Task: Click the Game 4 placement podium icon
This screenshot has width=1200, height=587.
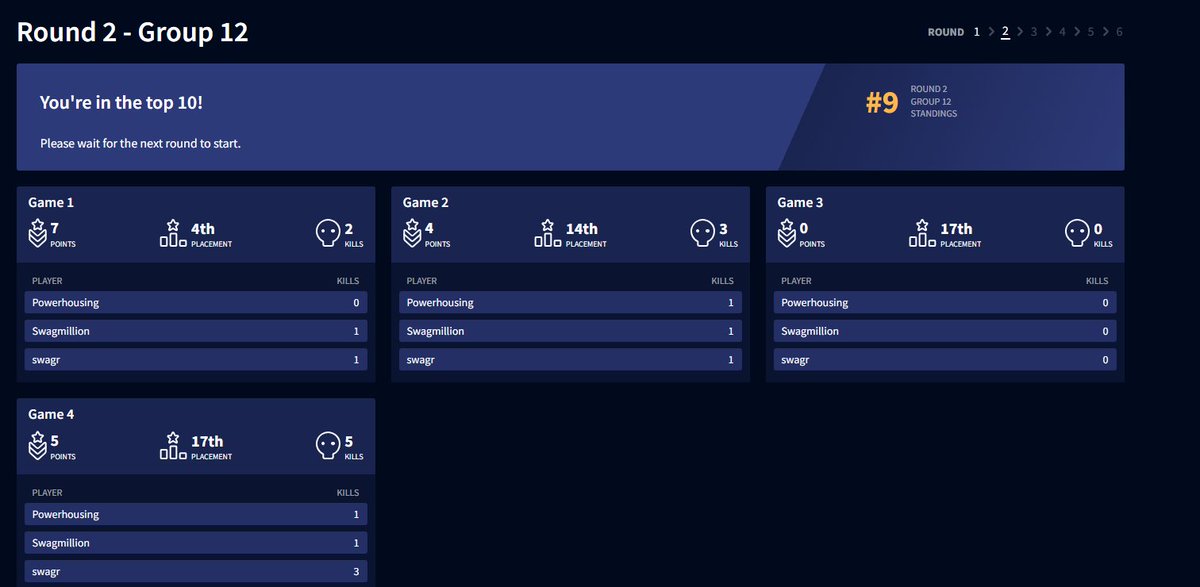Action: (x=173, y=445)
